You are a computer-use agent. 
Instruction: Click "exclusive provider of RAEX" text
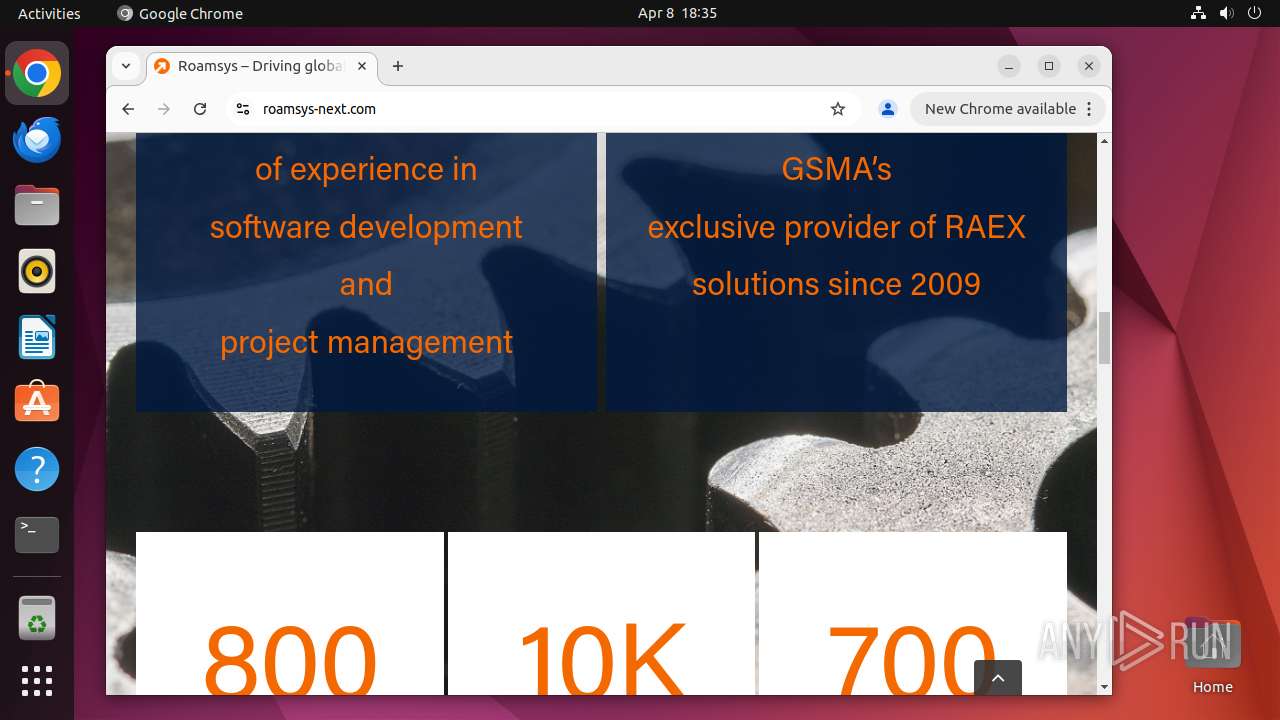point(836,227)
